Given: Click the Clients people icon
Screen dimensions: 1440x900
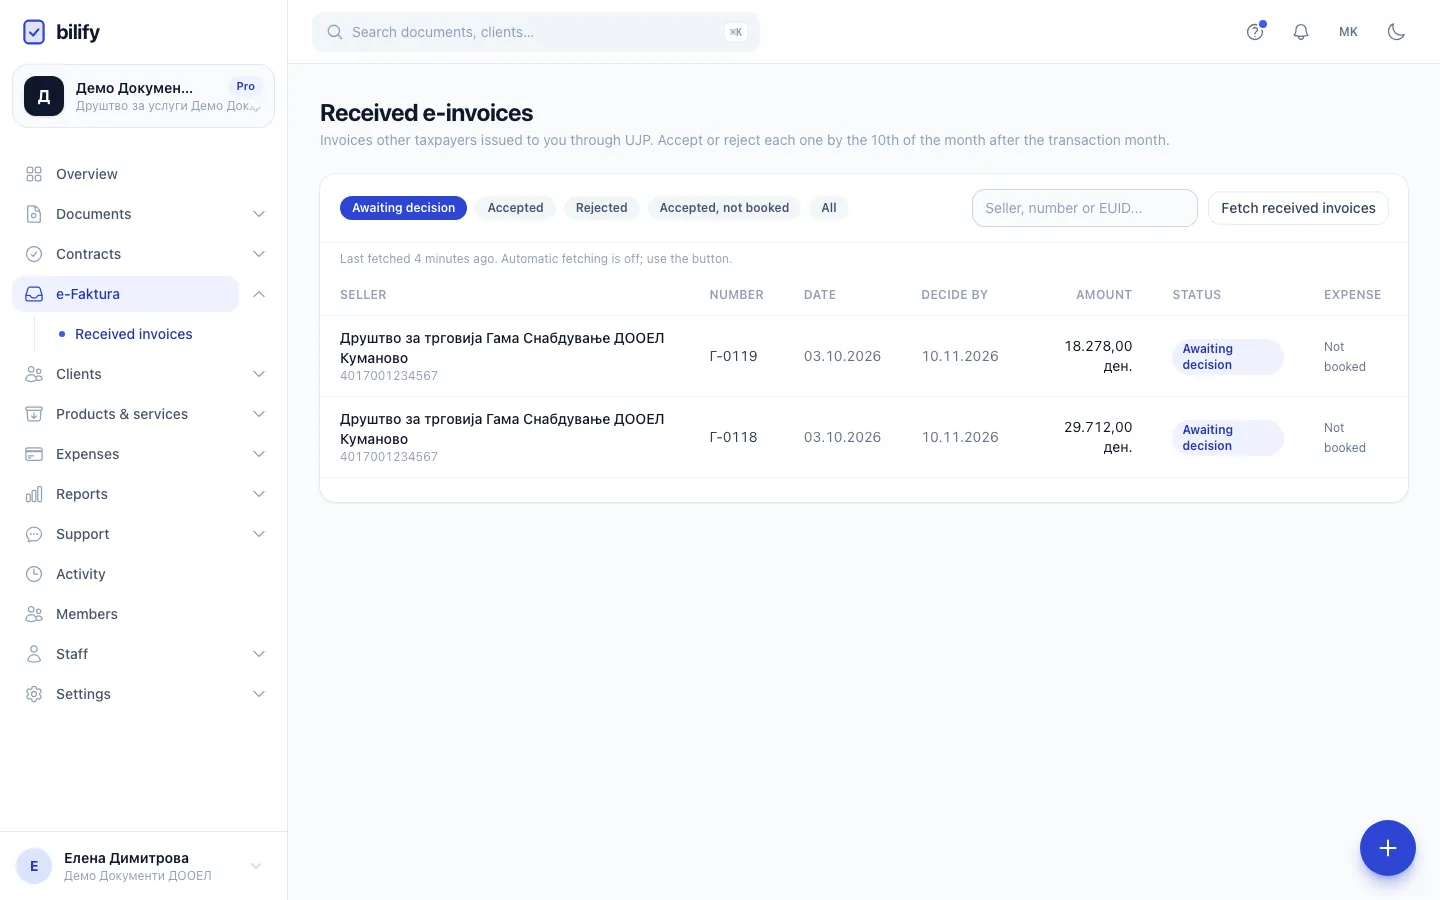Looking at the screenshot, I should 34,374.
